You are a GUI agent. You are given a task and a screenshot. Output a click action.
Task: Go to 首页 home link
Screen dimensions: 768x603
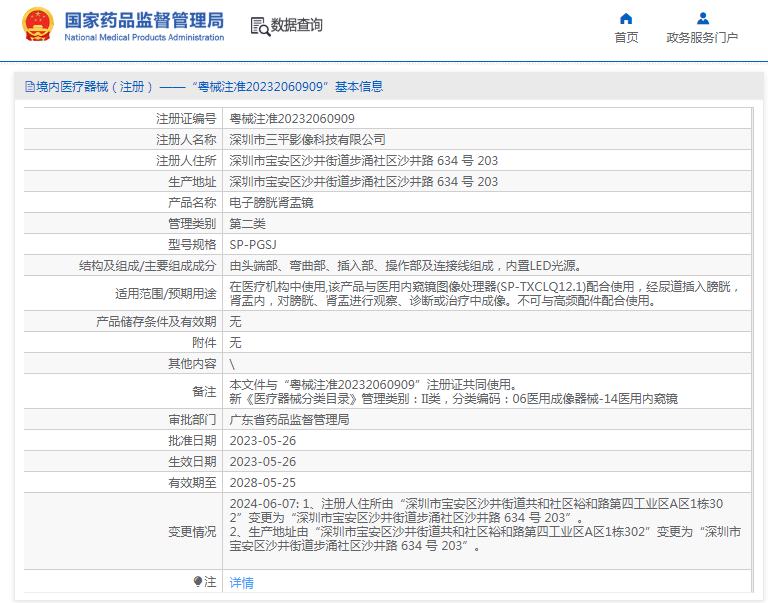click(x=626, y=38)
